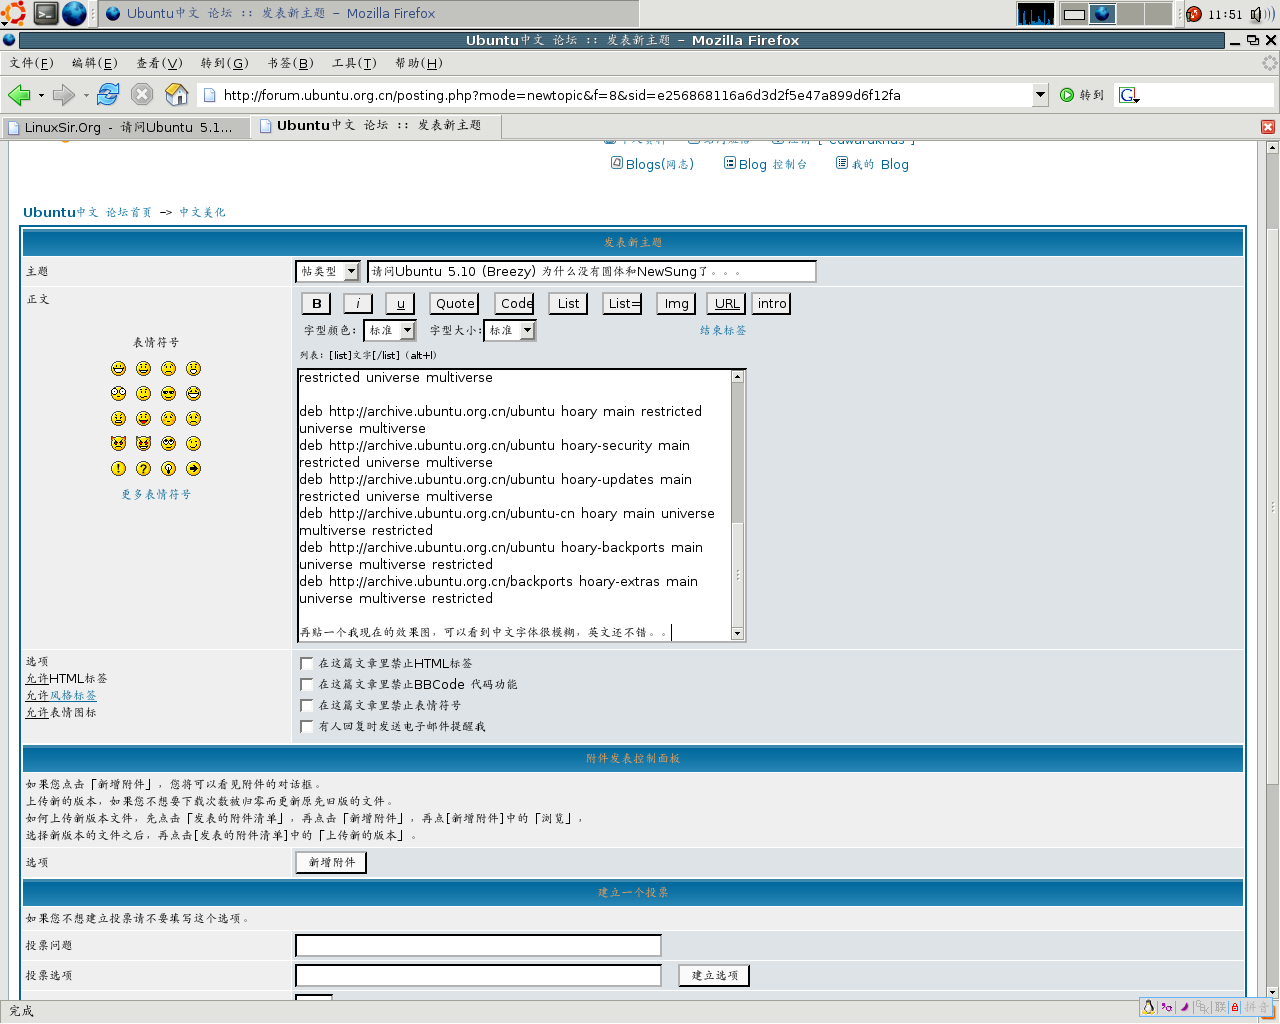Open the 编辑(E) menu

click(95, 63)
